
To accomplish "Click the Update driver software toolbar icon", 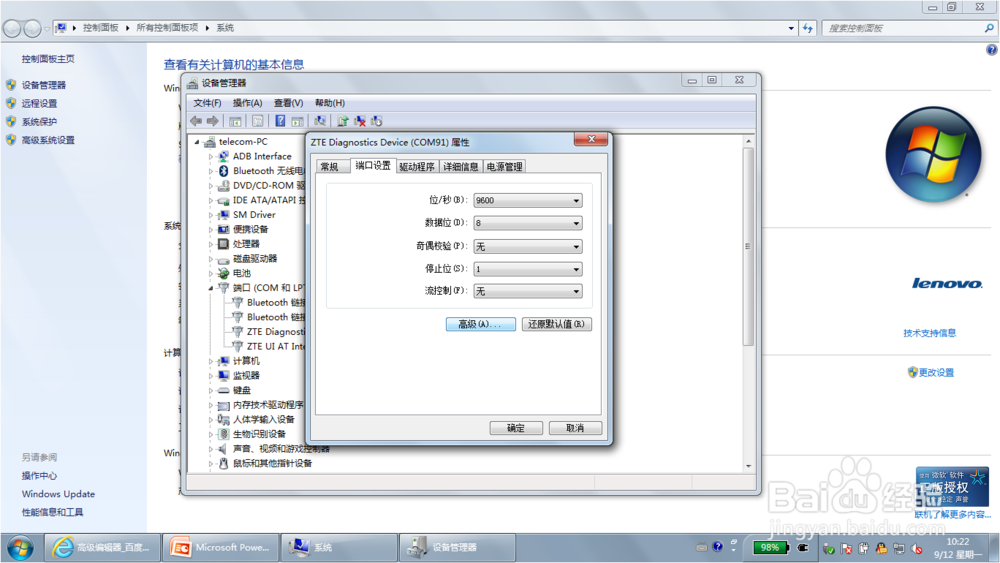I will click(x=343, y=121).
